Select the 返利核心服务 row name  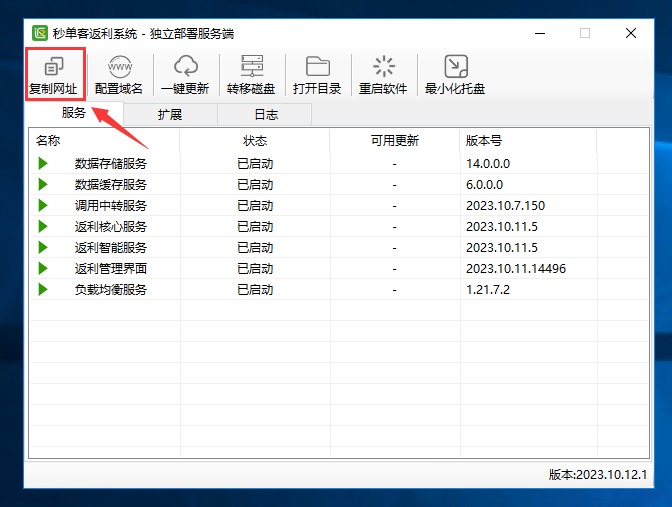click(x=111, y=227)
